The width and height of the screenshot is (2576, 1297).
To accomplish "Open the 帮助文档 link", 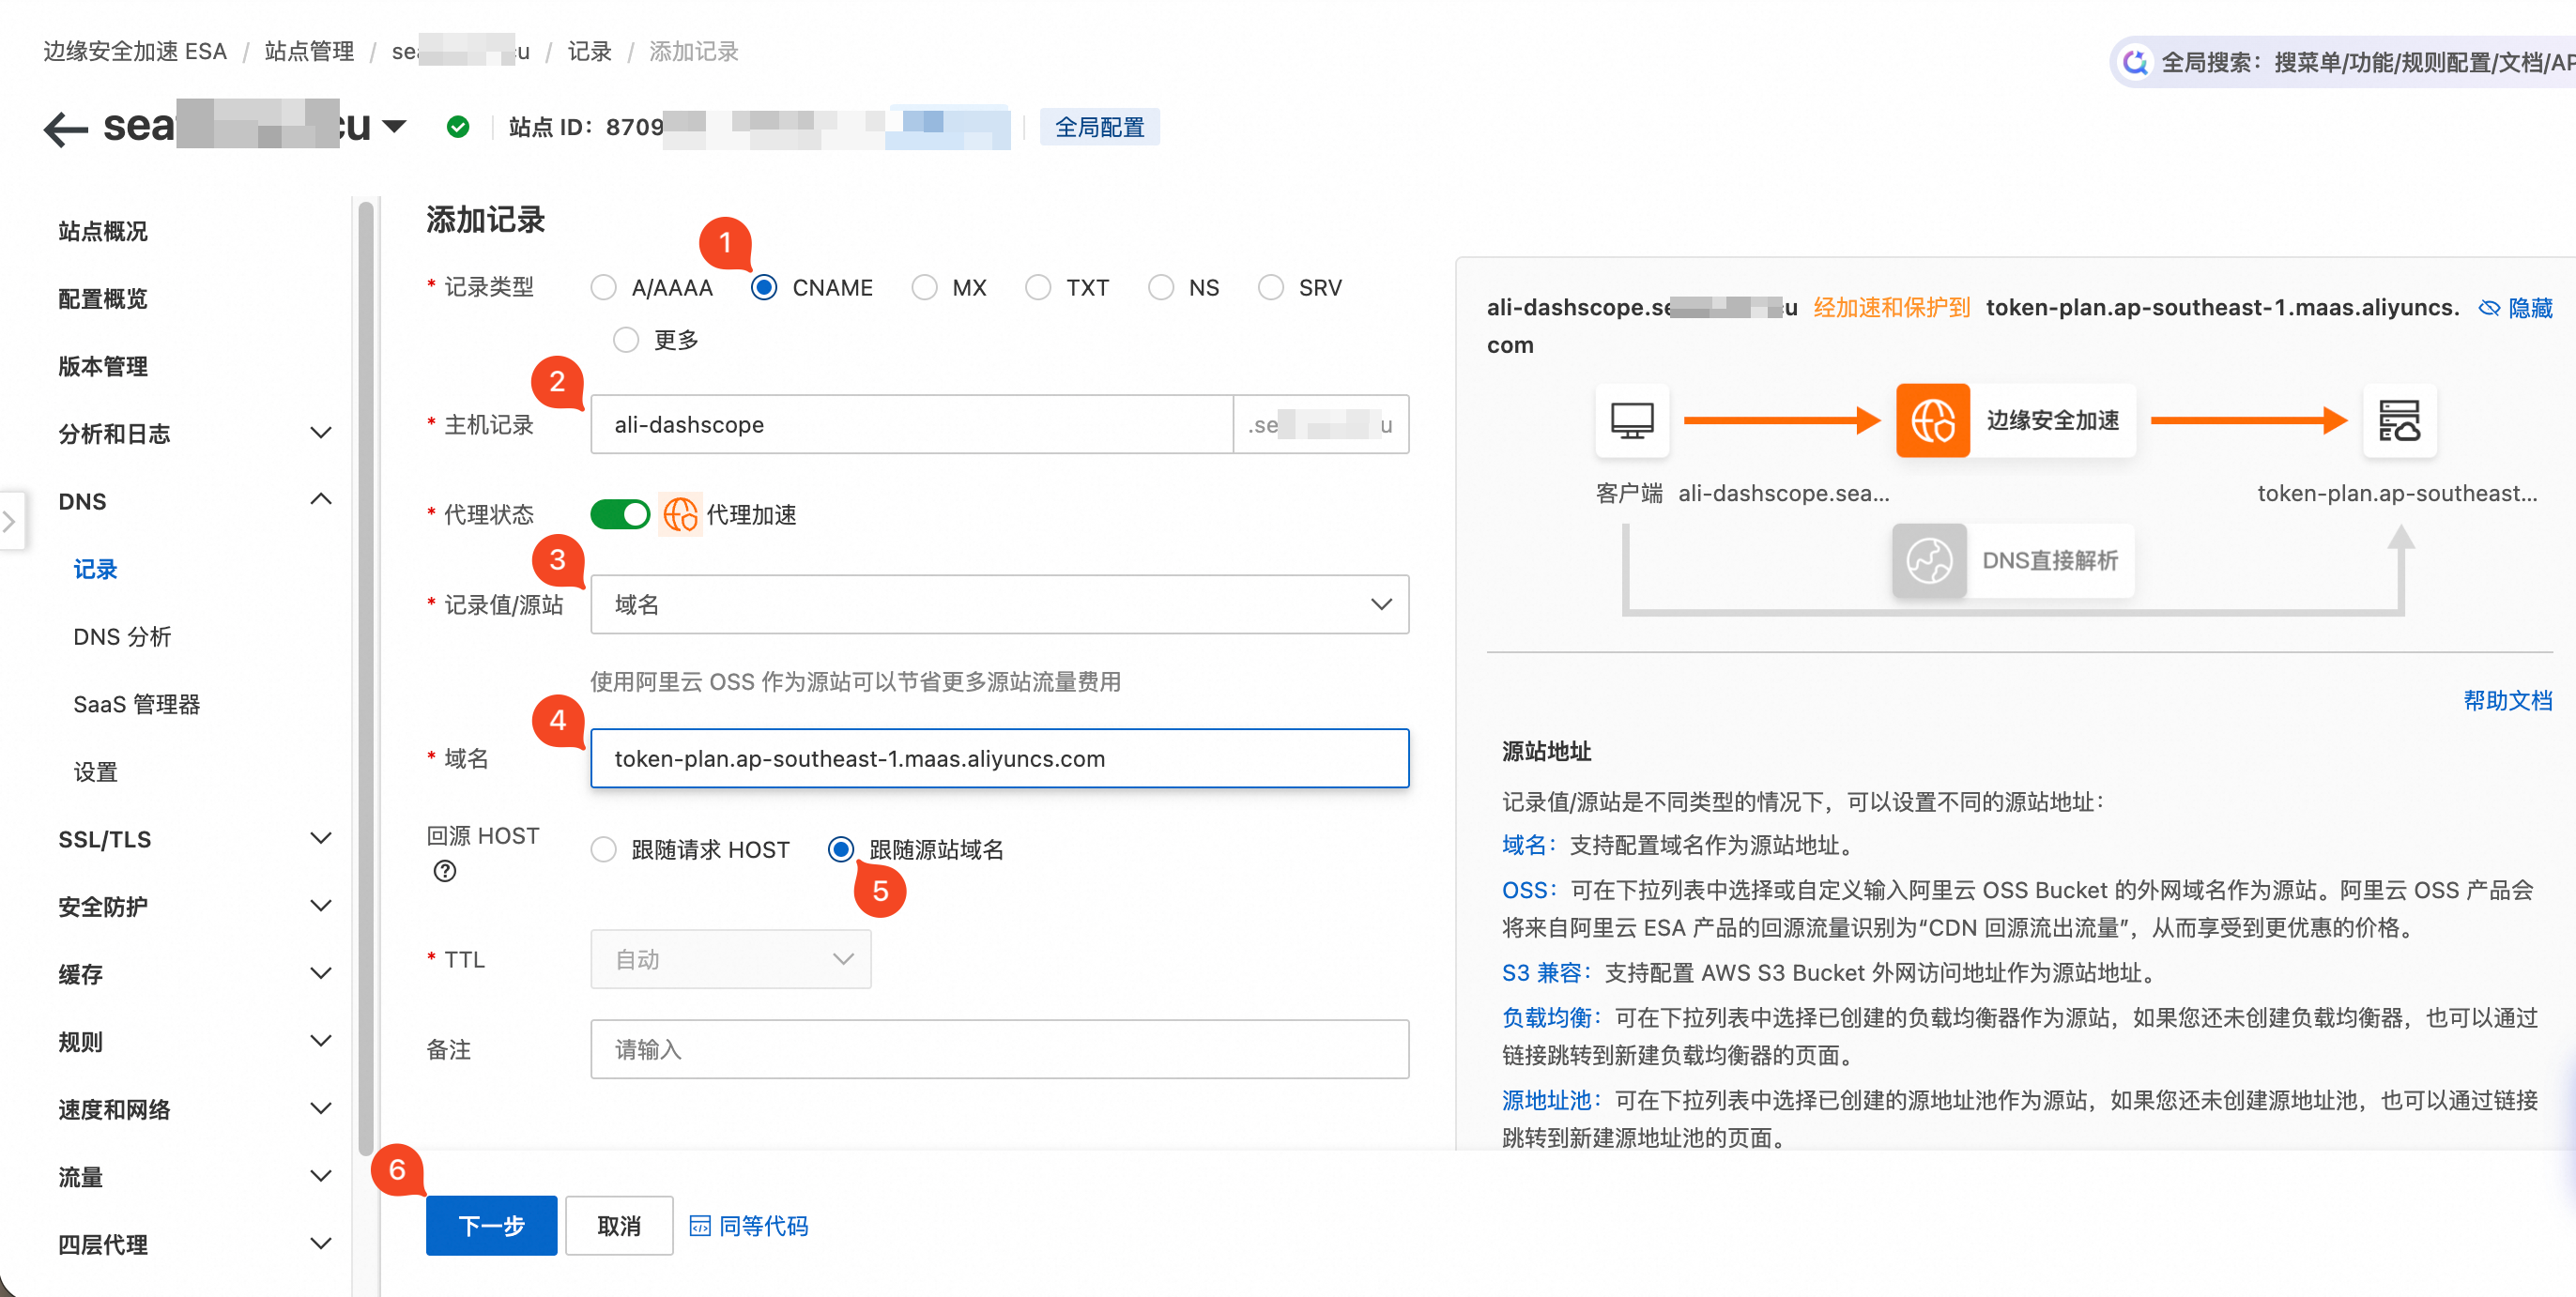I will (2507, 700).
